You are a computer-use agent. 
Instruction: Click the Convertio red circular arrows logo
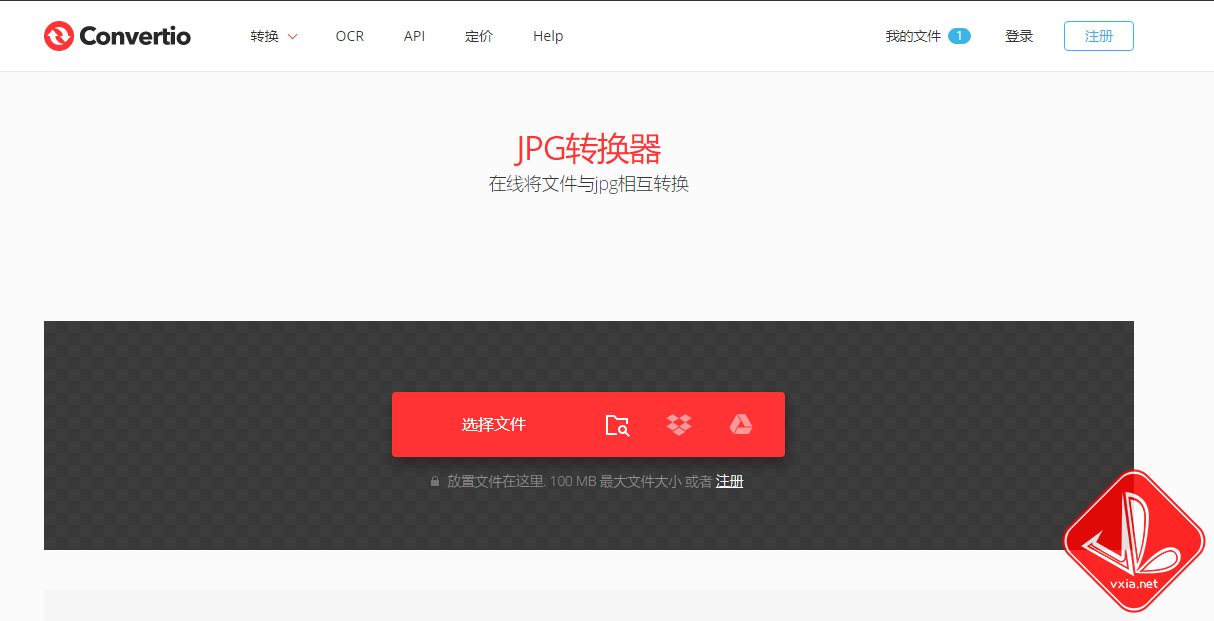(x=59, y=36)
